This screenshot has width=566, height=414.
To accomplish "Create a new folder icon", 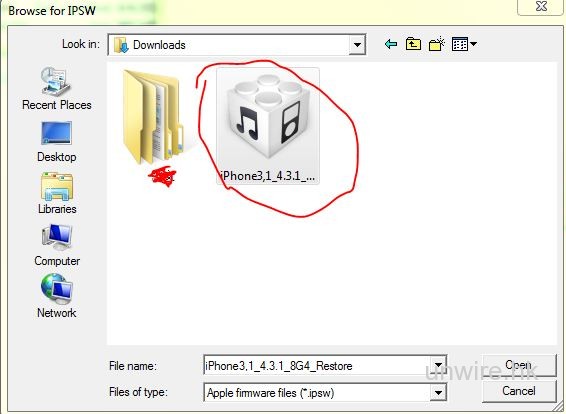I will pyautogui.click(x=437, y=44).
